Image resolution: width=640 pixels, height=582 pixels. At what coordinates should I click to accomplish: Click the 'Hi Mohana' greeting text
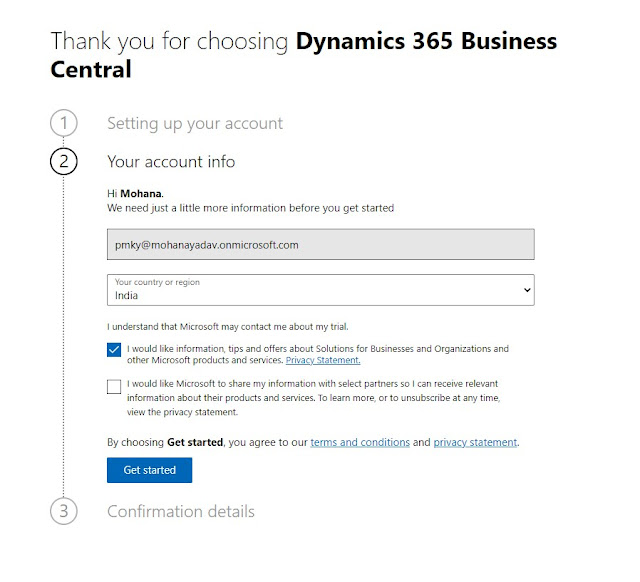click(135, 194)
